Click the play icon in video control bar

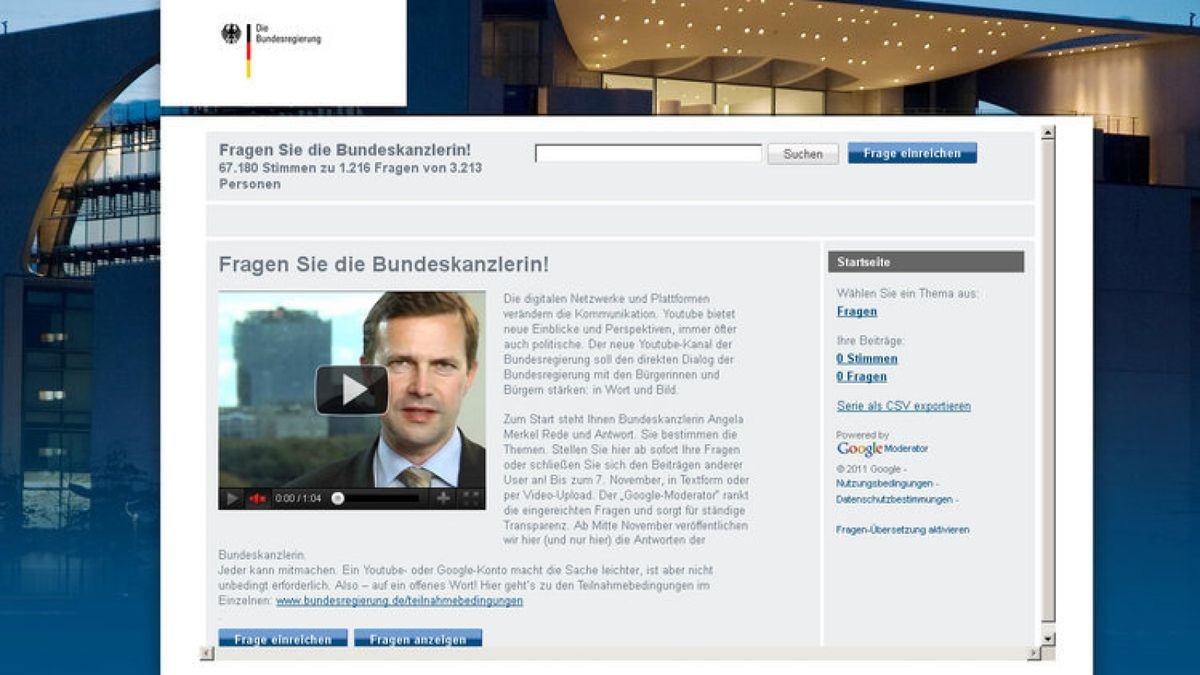pyautogui.click(x=231, y=497)
